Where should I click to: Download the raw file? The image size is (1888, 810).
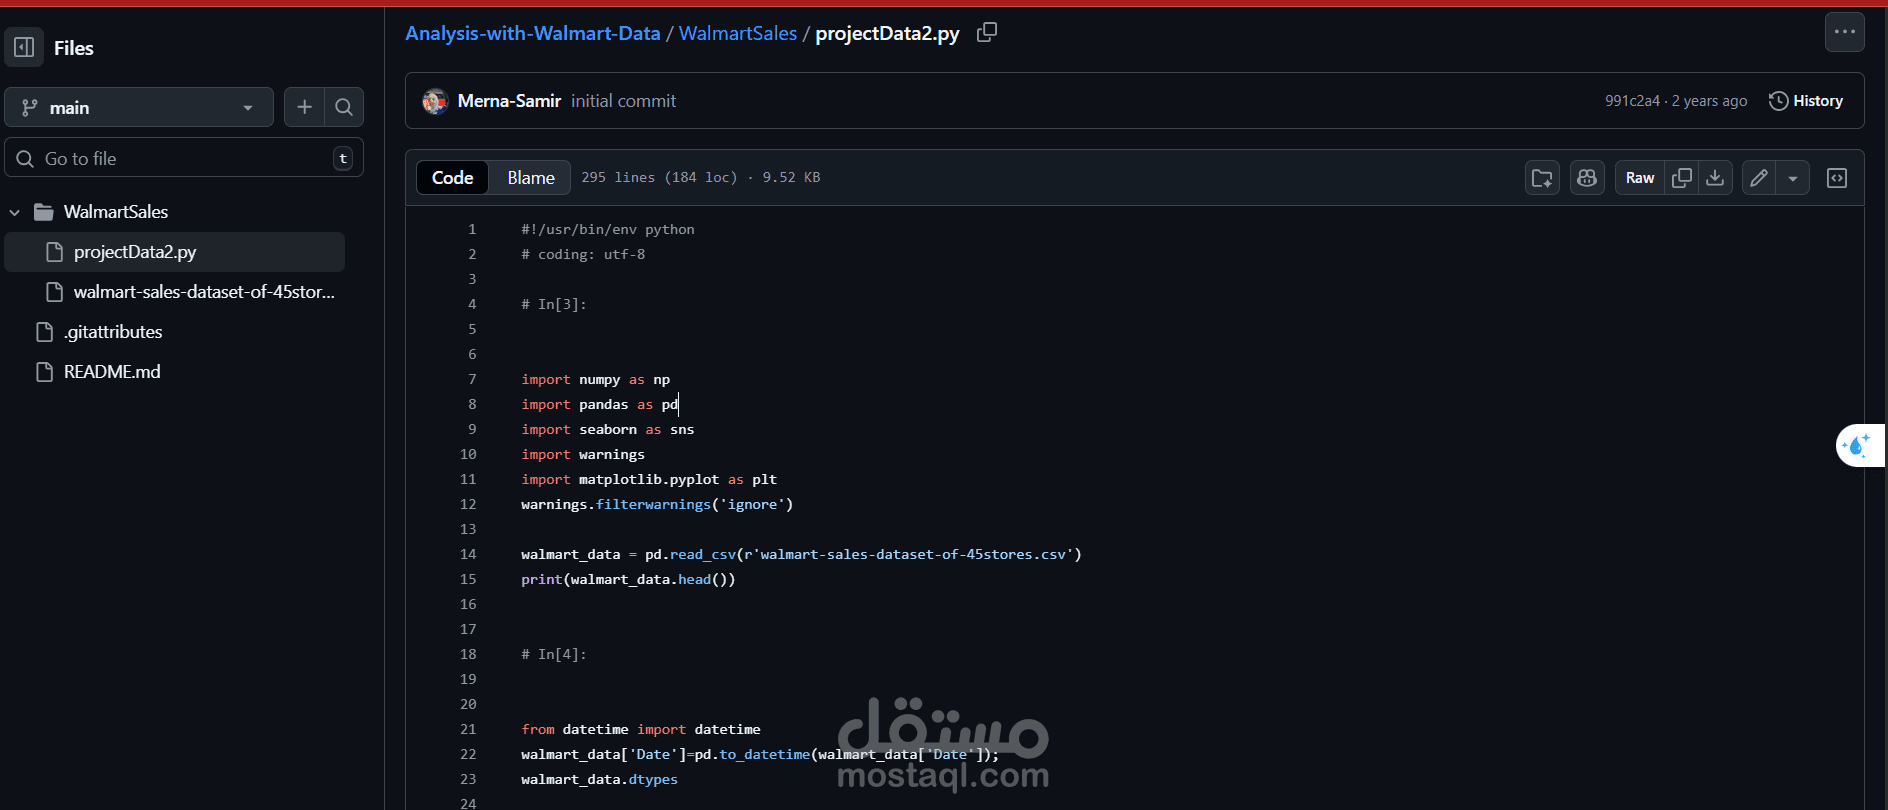coord(1715,178)
